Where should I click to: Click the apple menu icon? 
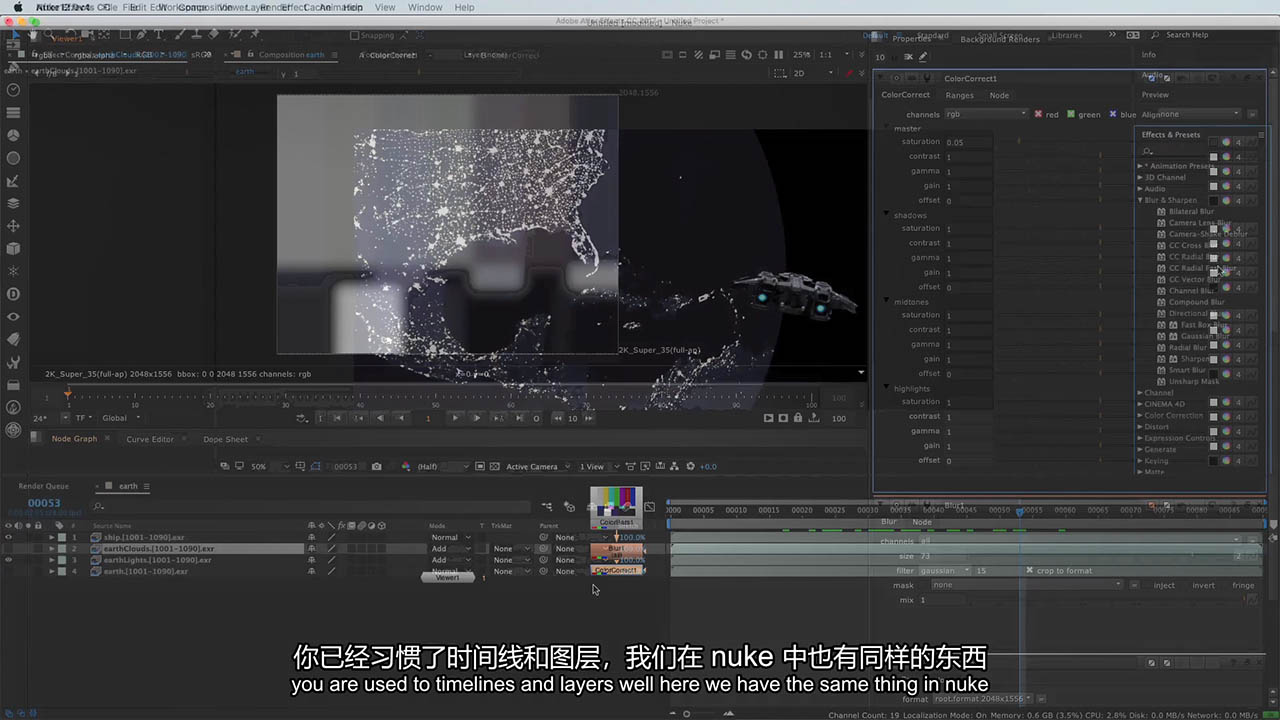click(x=17, y=7)
